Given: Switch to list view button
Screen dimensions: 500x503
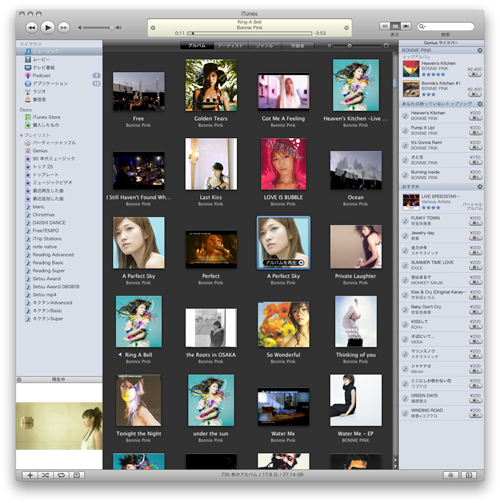Looking at the screenshot, I should click(x=385, y=26).
